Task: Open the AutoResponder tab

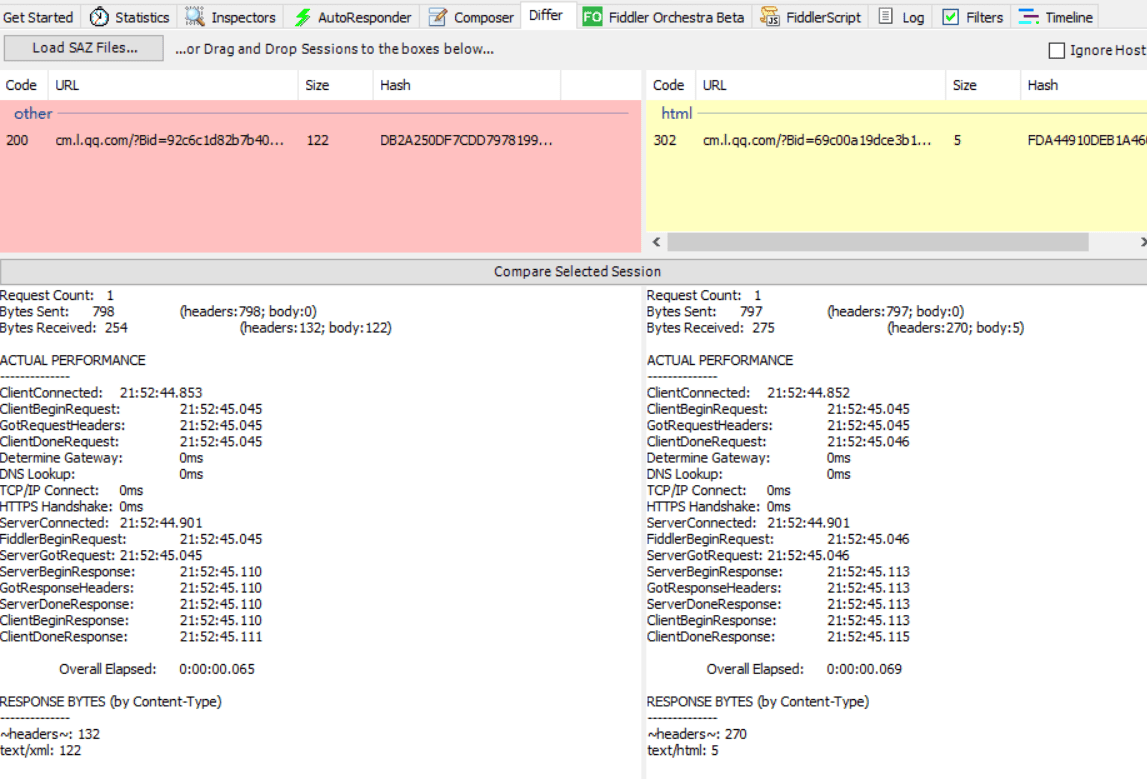Action: pos(353,17)
